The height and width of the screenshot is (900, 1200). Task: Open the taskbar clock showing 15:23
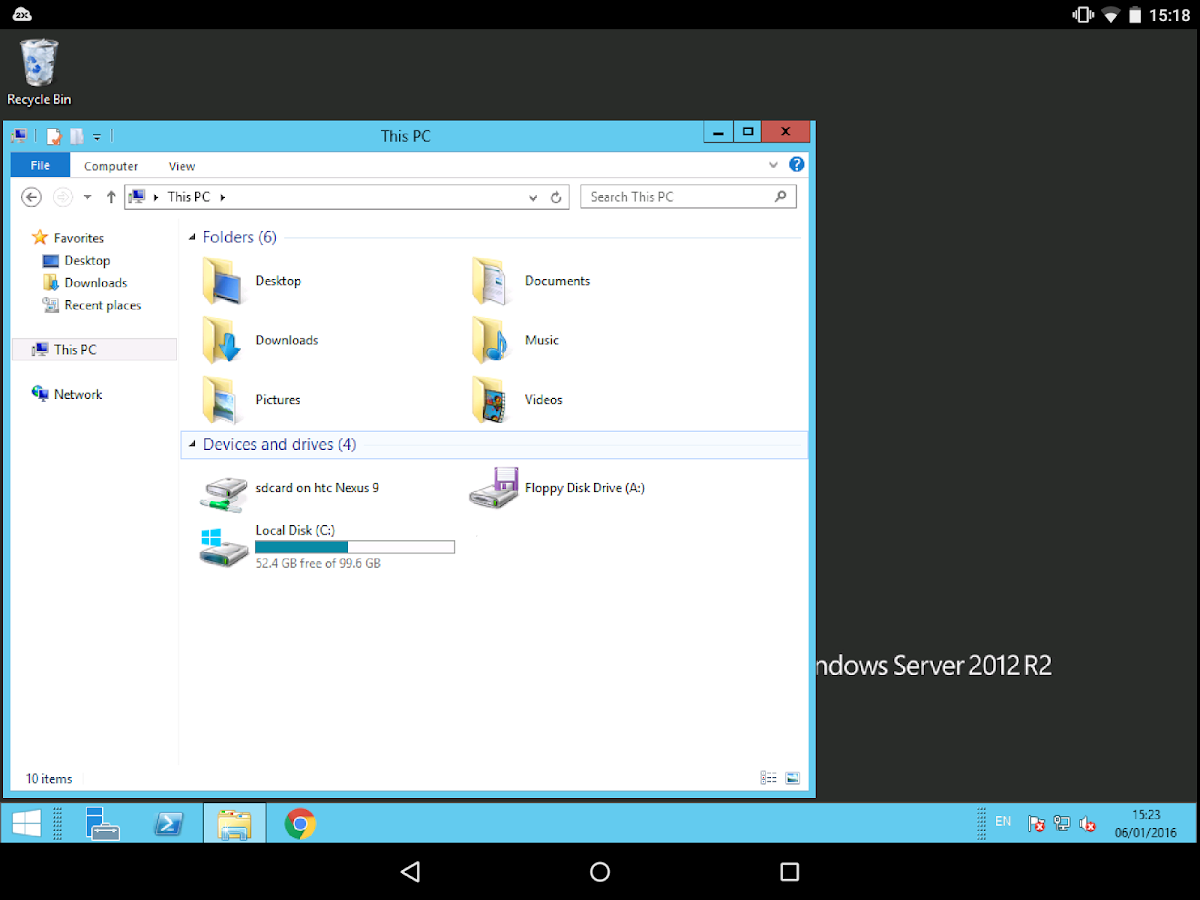point(1146,823)
